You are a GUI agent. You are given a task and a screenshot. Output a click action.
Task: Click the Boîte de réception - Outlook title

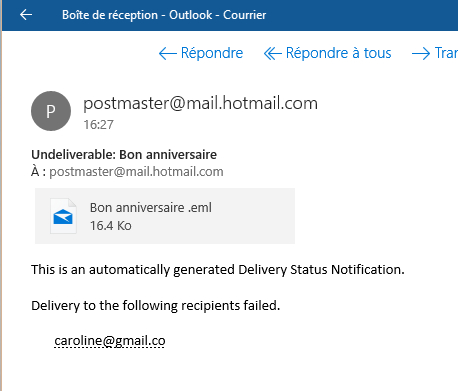[x=164, y=15]
